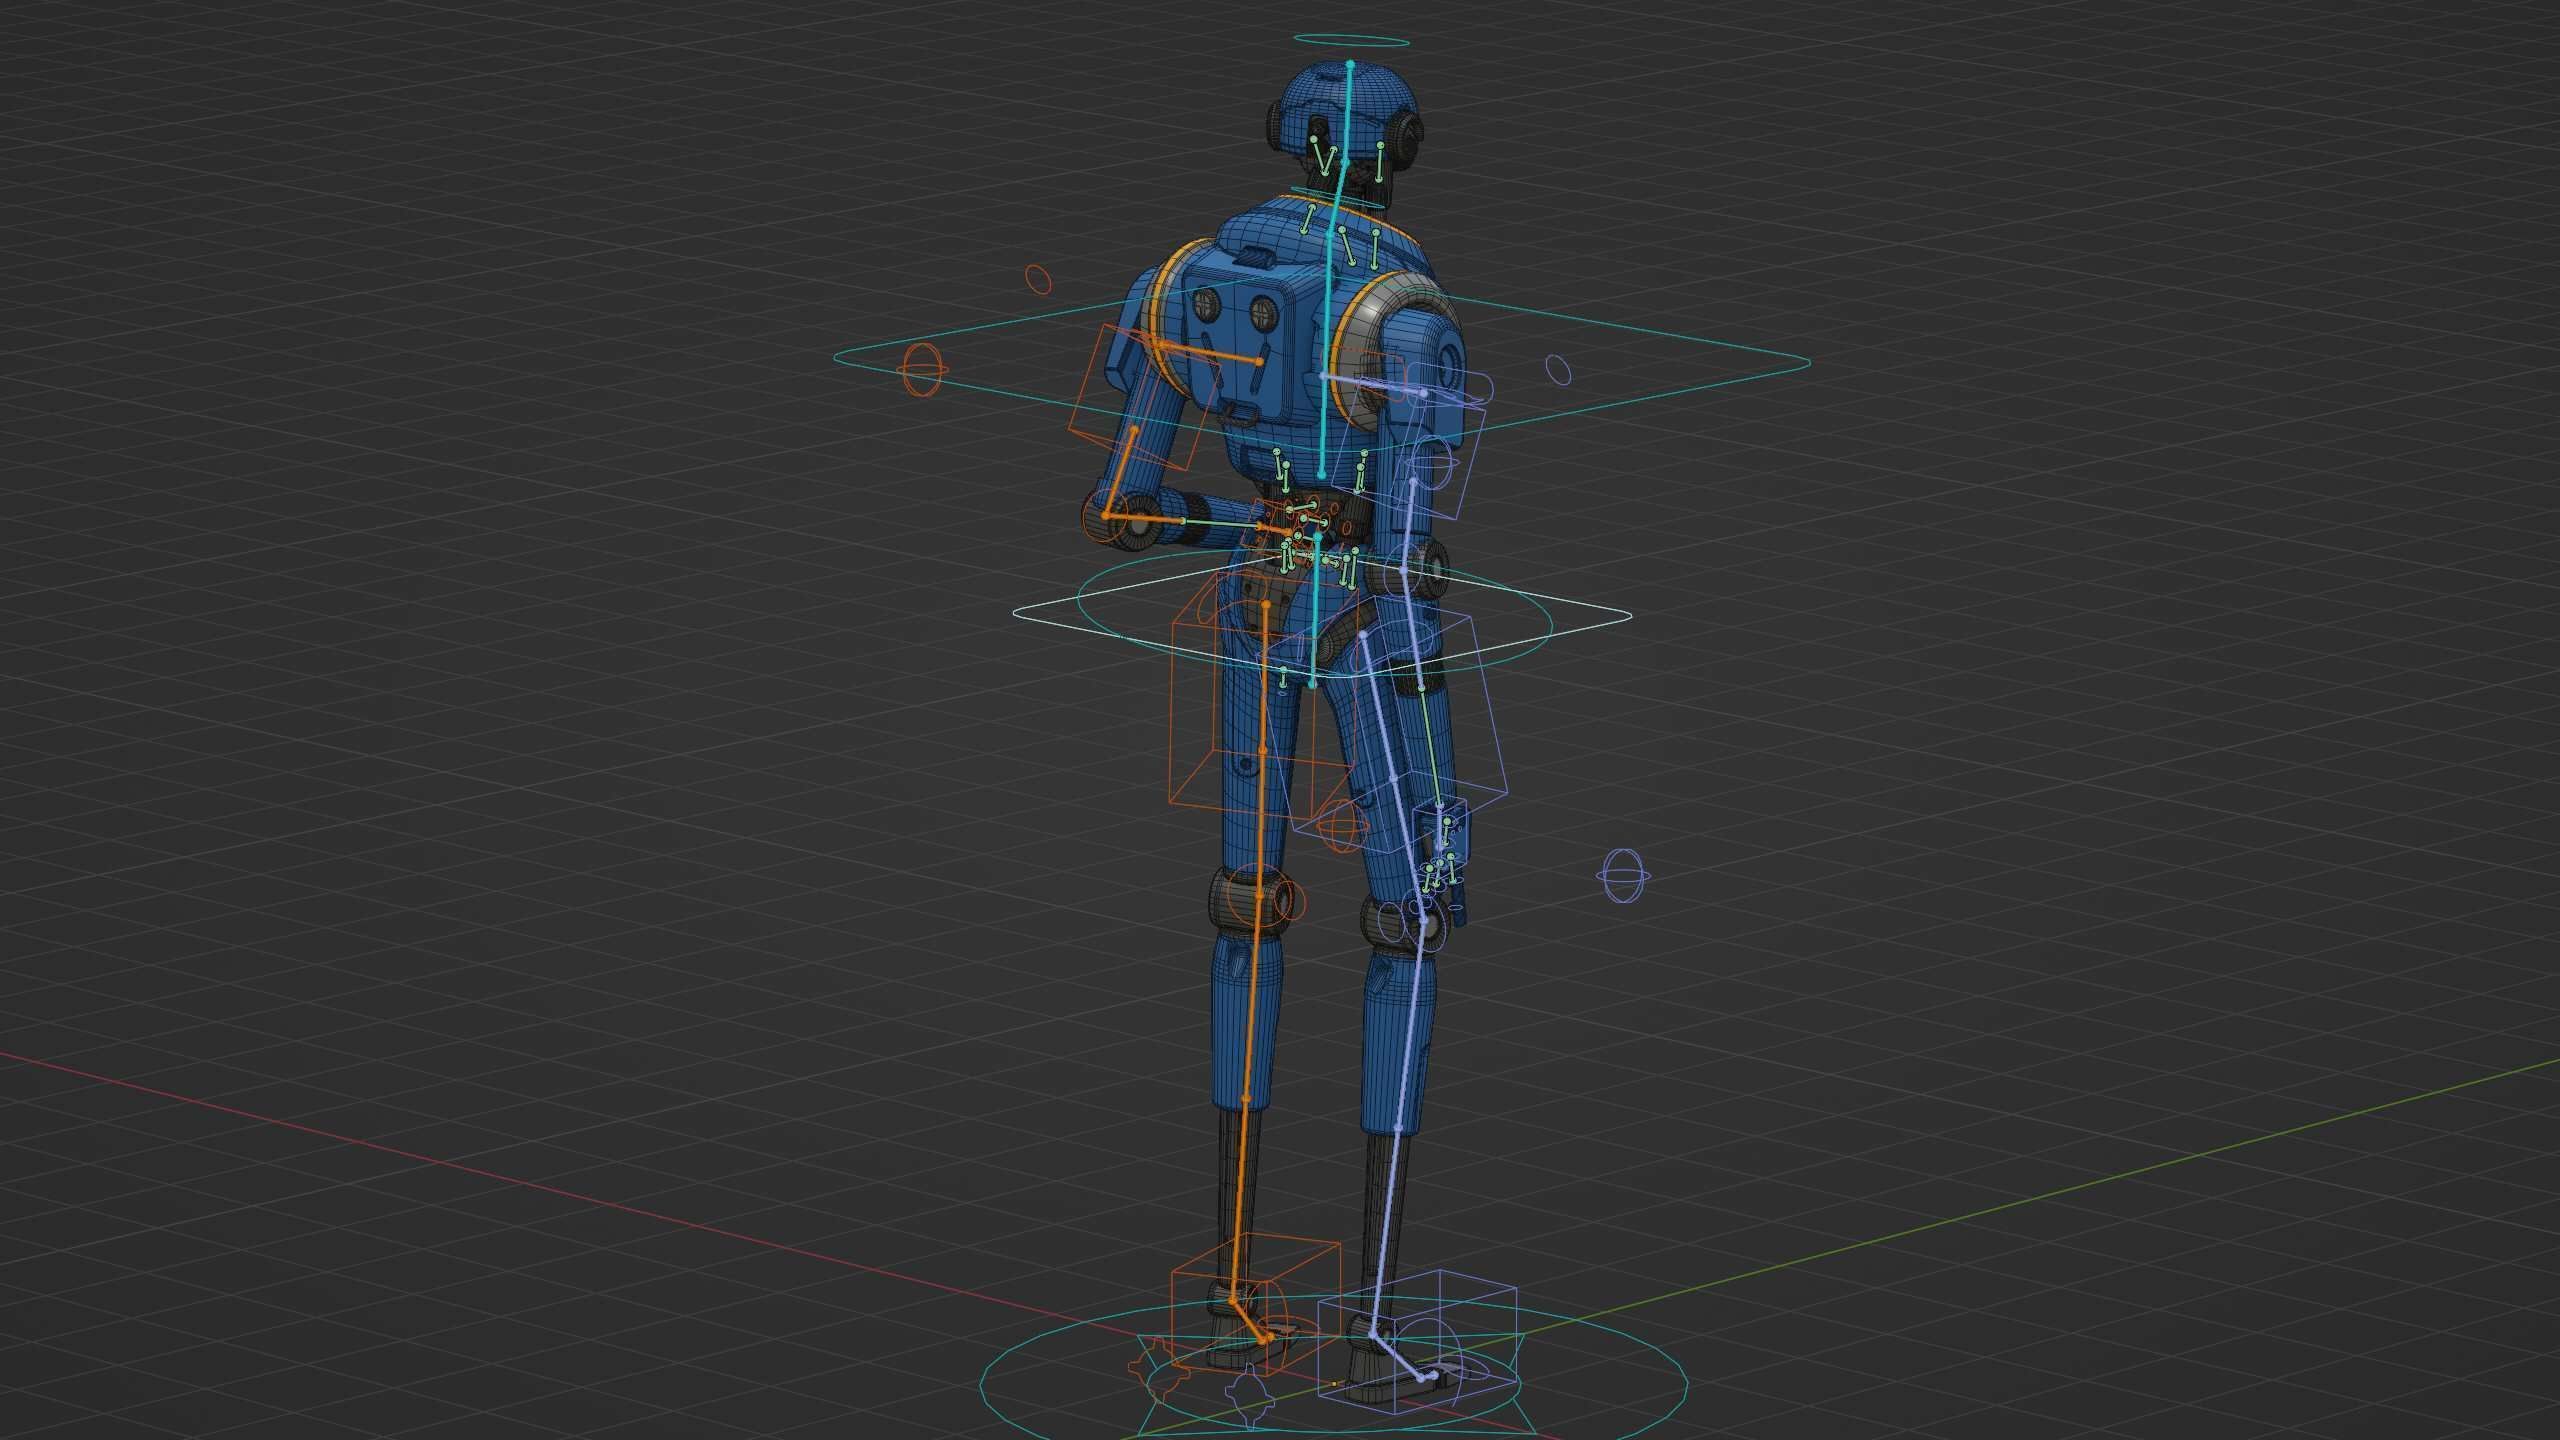Screen dimensions: 2560x1440
Task: Select the teal halo ring above the head
Action: tap(1350, 41)
